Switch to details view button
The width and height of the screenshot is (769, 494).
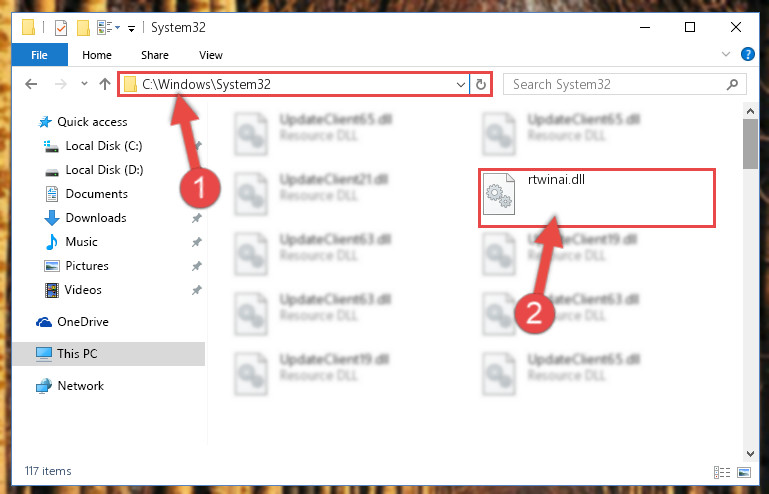[x=722, y=472]
